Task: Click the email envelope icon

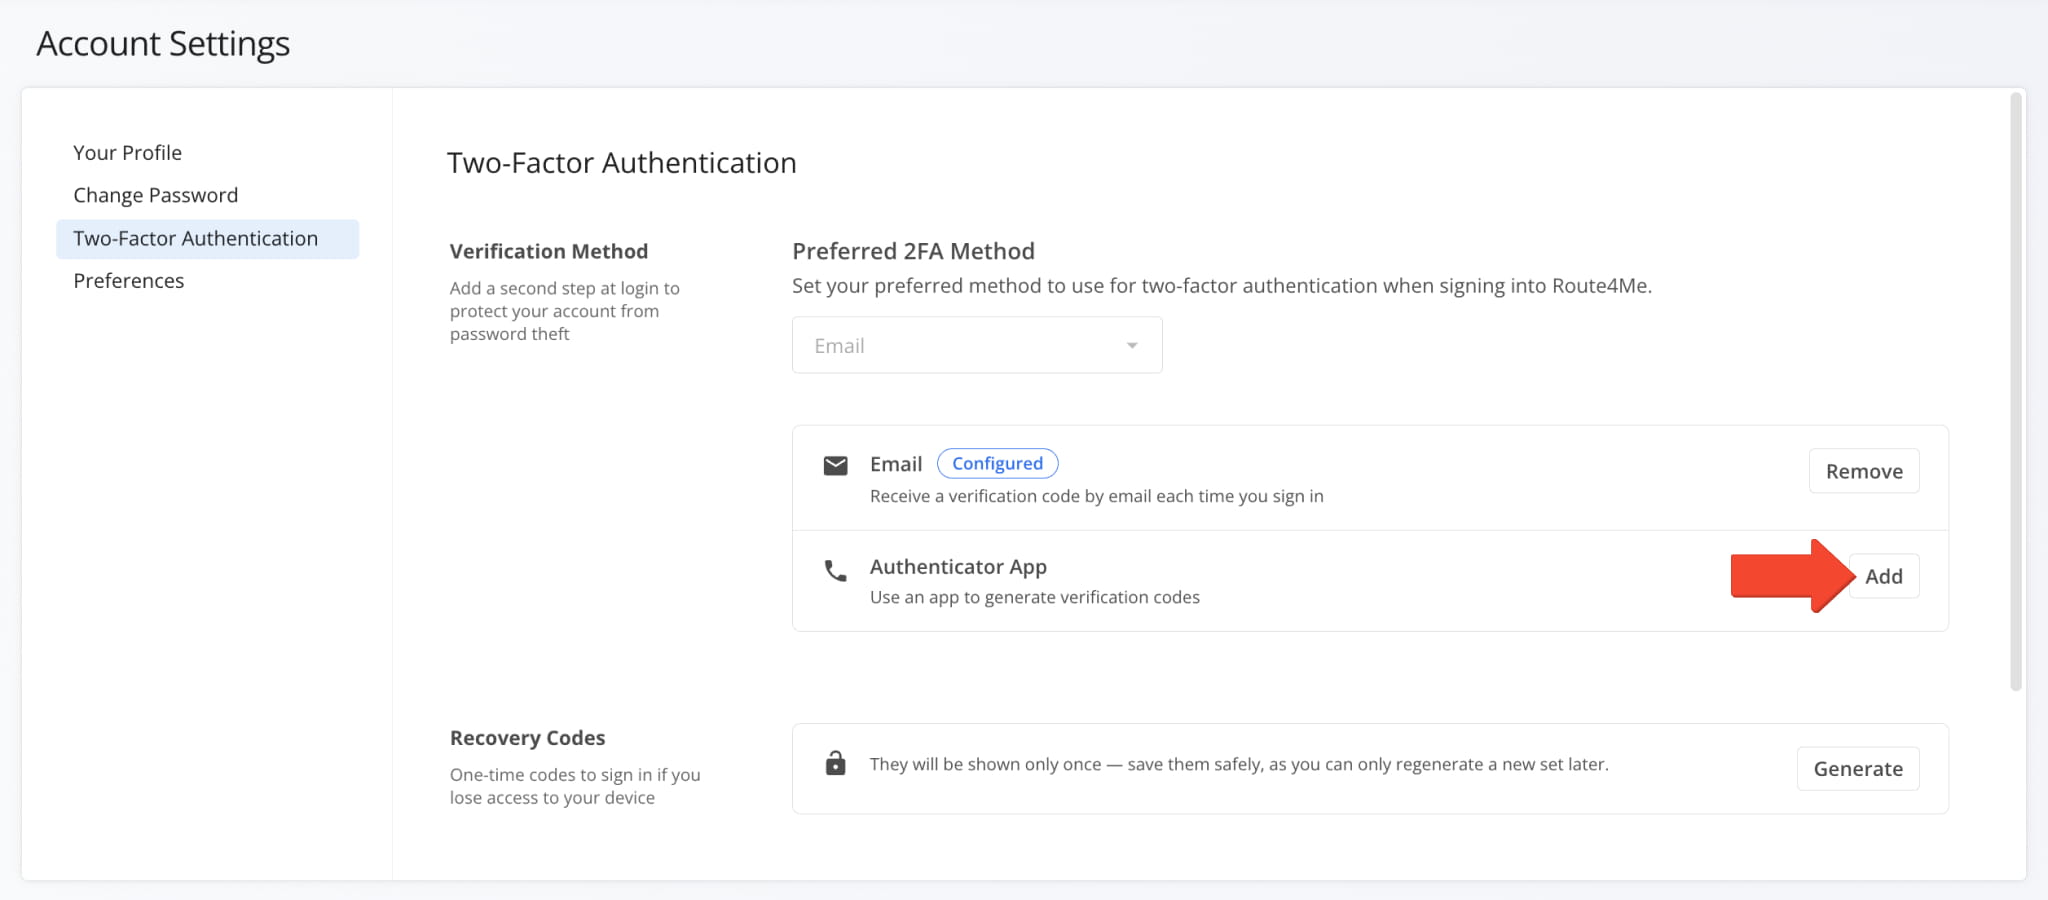Action: (x=835, y=465)
